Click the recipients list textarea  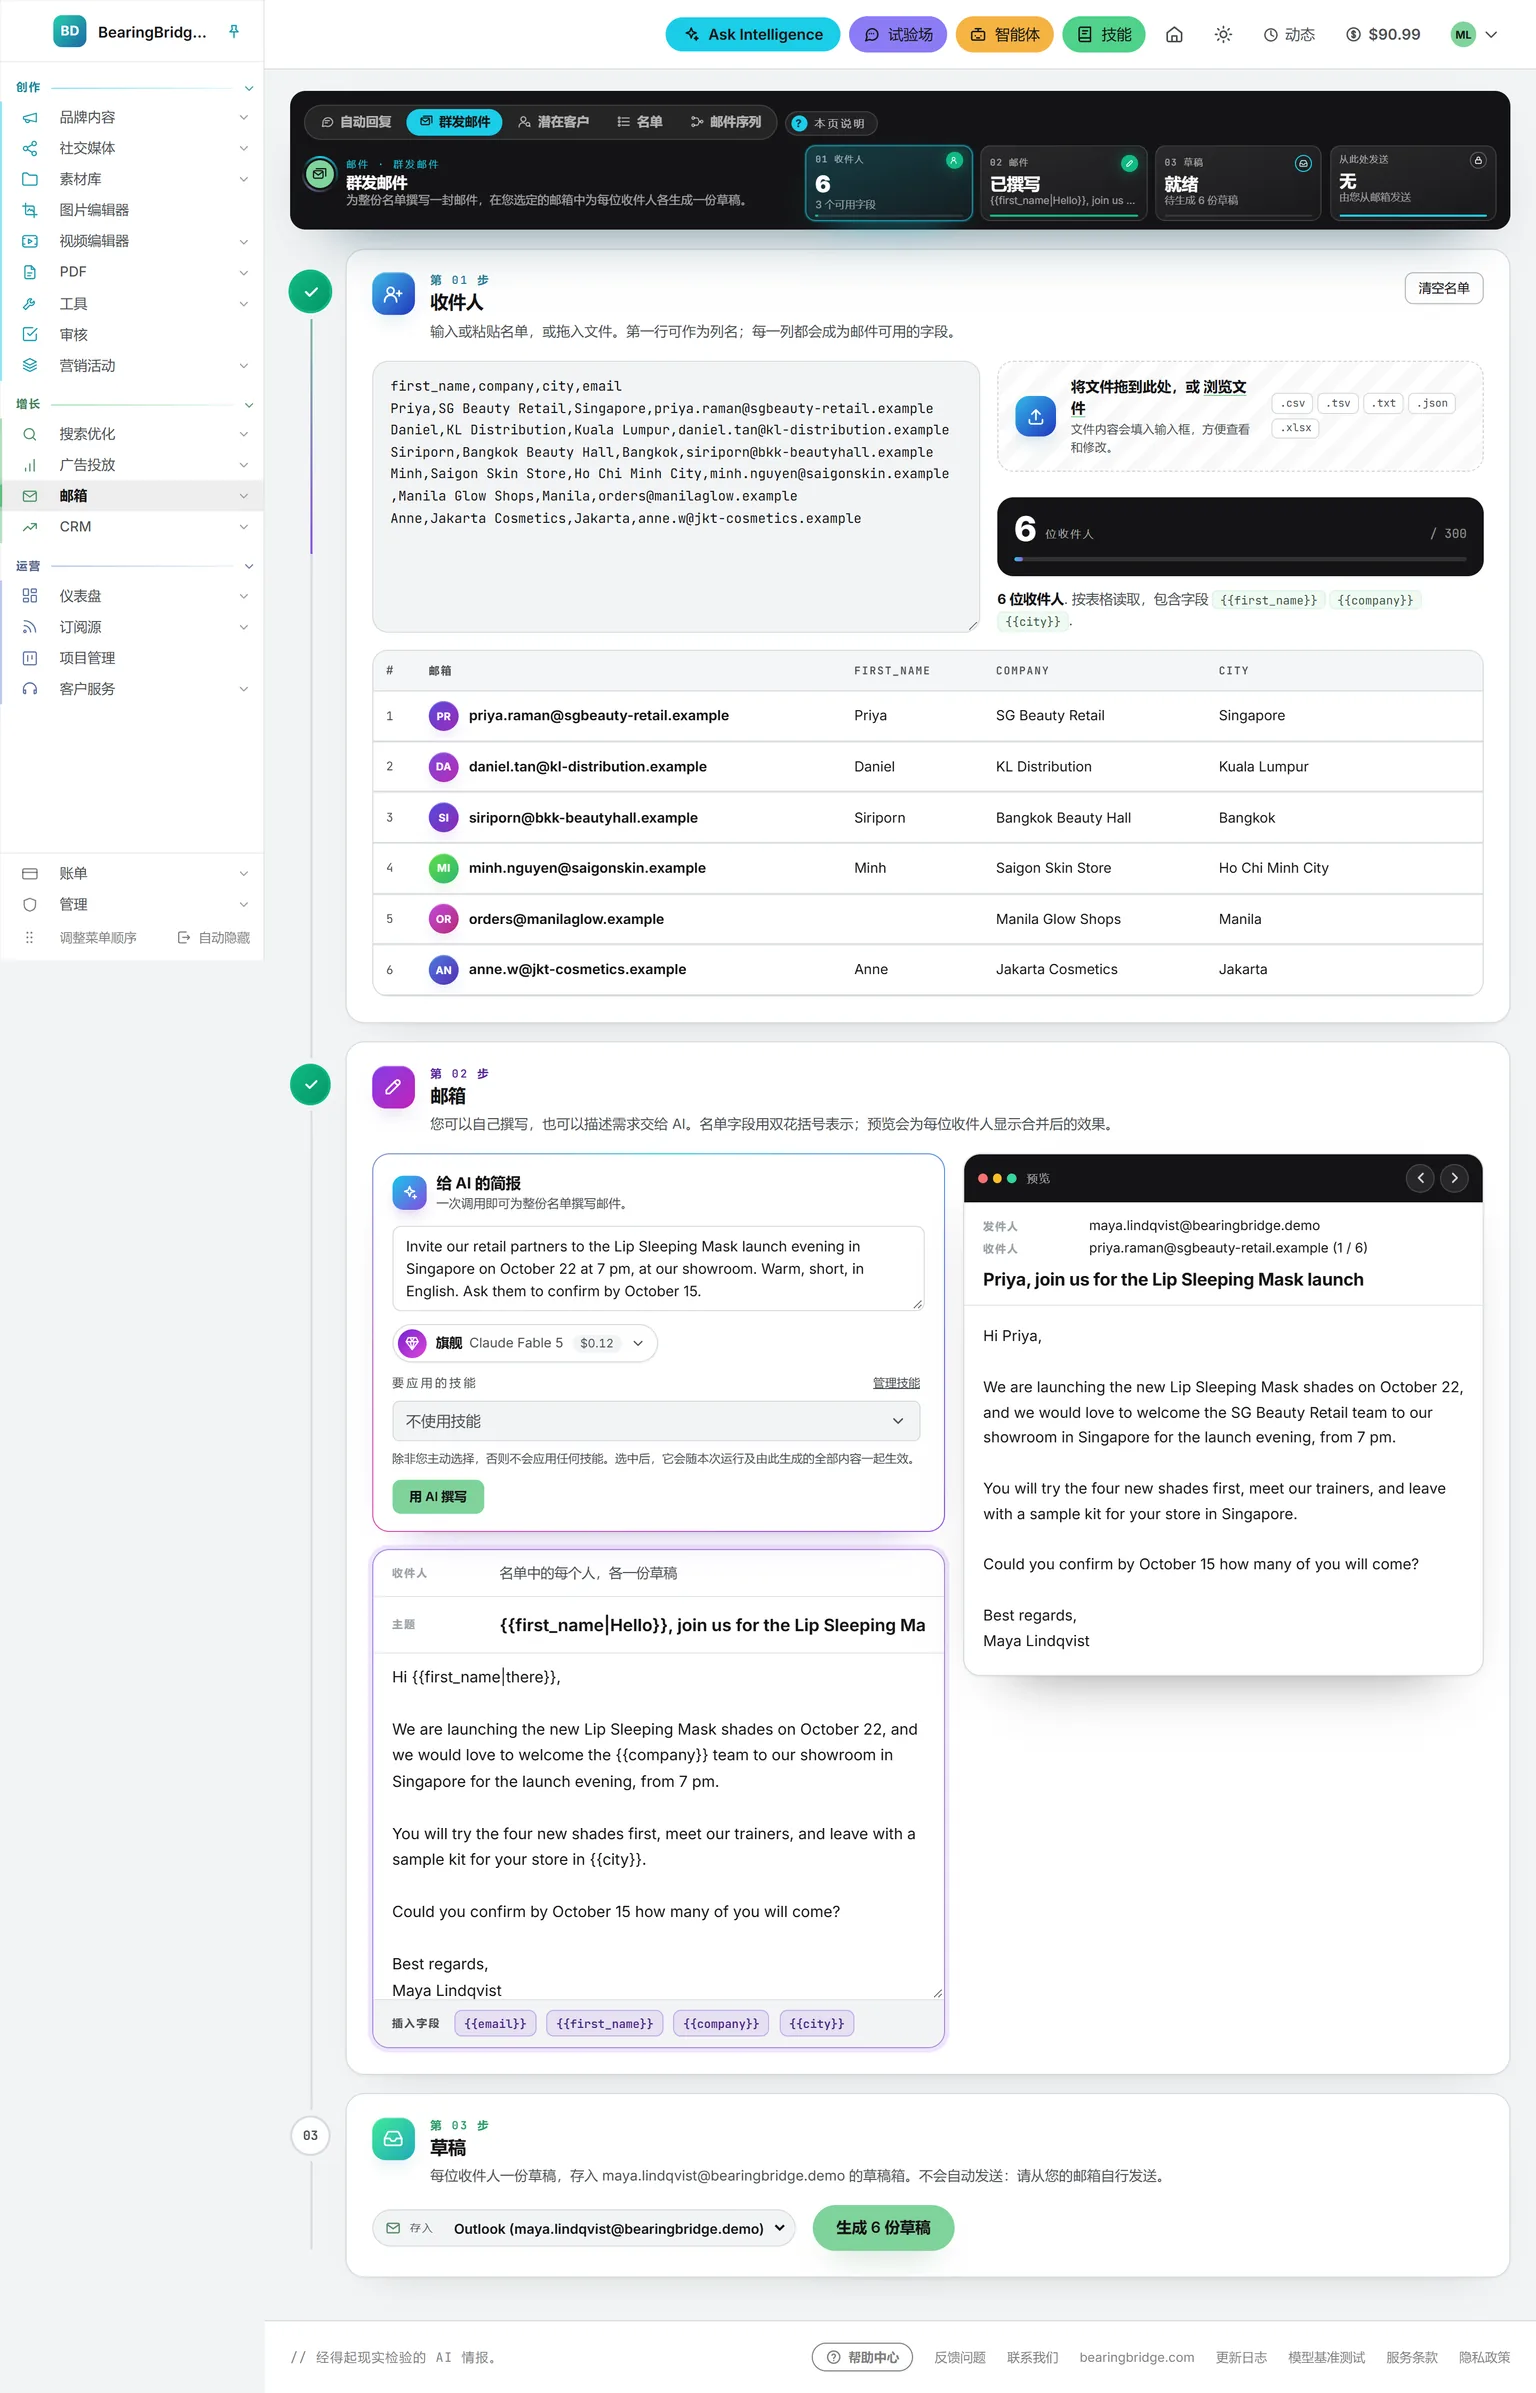click(x=676, y=497)
